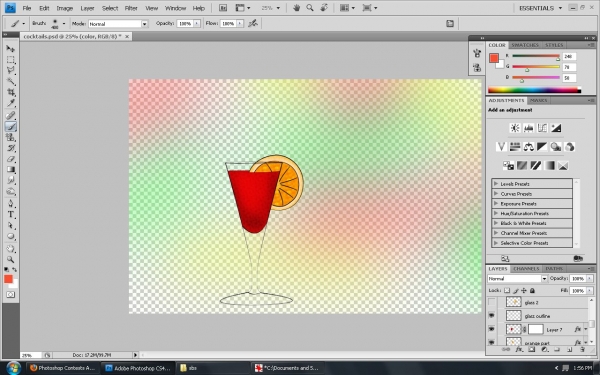Select the Crop tool
The height and width of the screenshot is (375, 600).
11,92
